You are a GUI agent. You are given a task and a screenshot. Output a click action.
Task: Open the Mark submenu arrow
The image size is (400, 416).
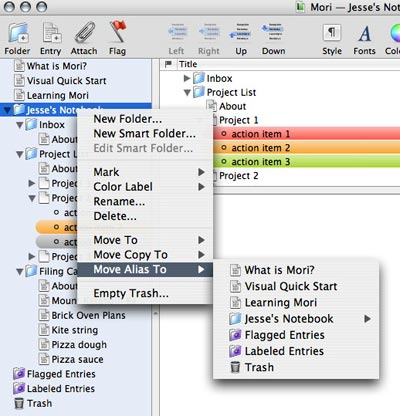pos(201,172)
